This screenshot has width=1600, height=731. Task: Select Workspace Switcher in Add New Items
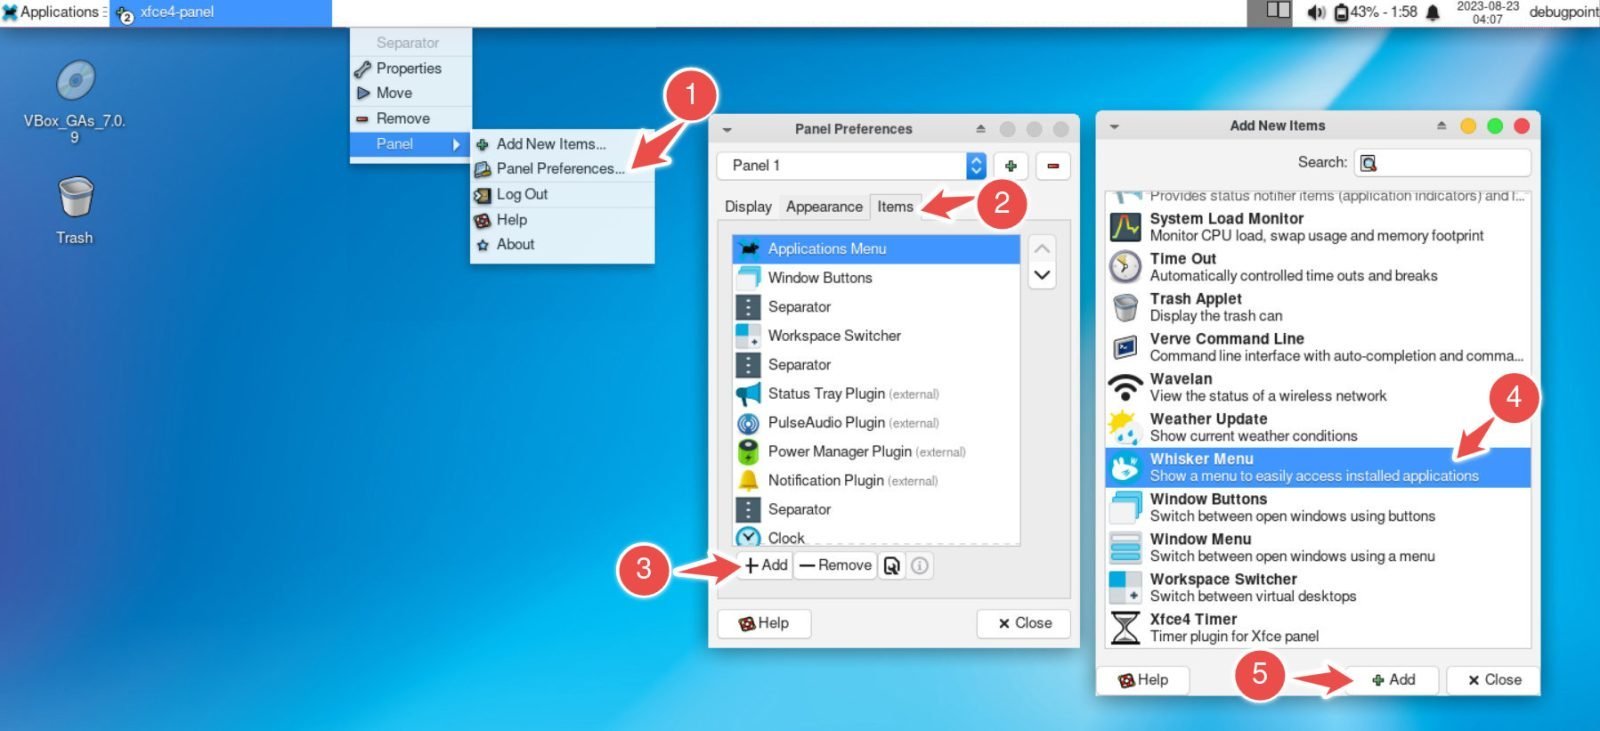pyautogui.click(x=1318, y=587)
